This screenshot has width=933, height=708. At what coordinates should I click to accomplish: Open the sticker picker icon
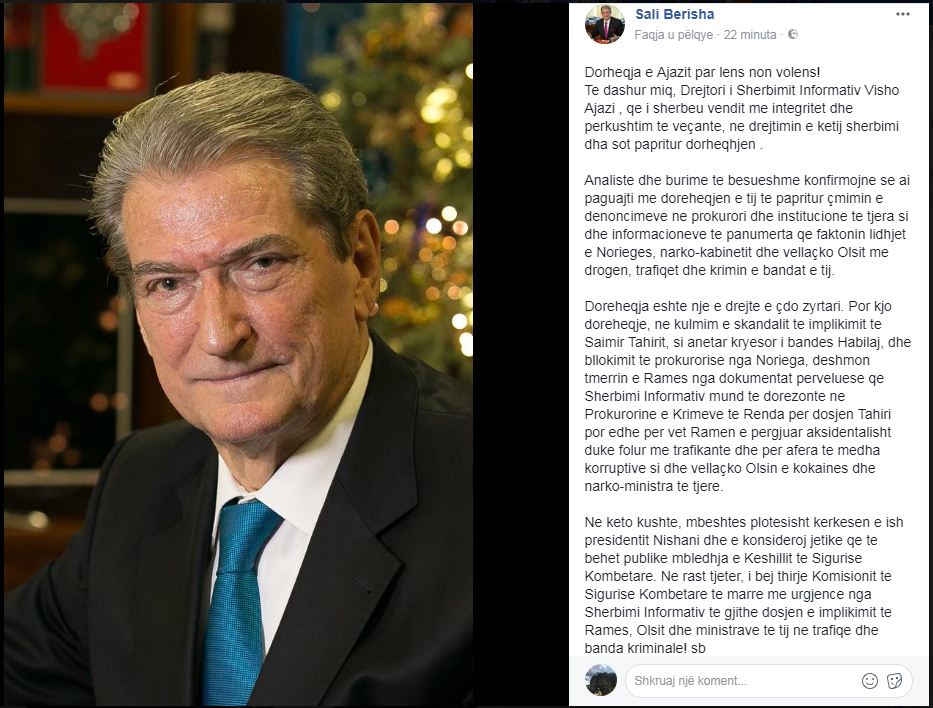tap(894, 681)
